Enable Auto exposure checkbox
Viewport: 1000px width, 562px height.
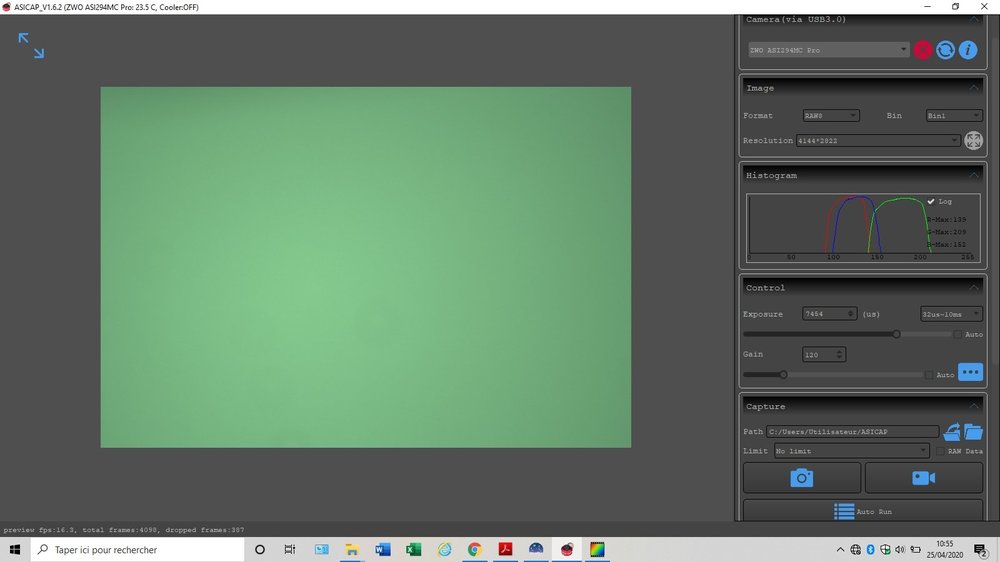coord(957,334)
